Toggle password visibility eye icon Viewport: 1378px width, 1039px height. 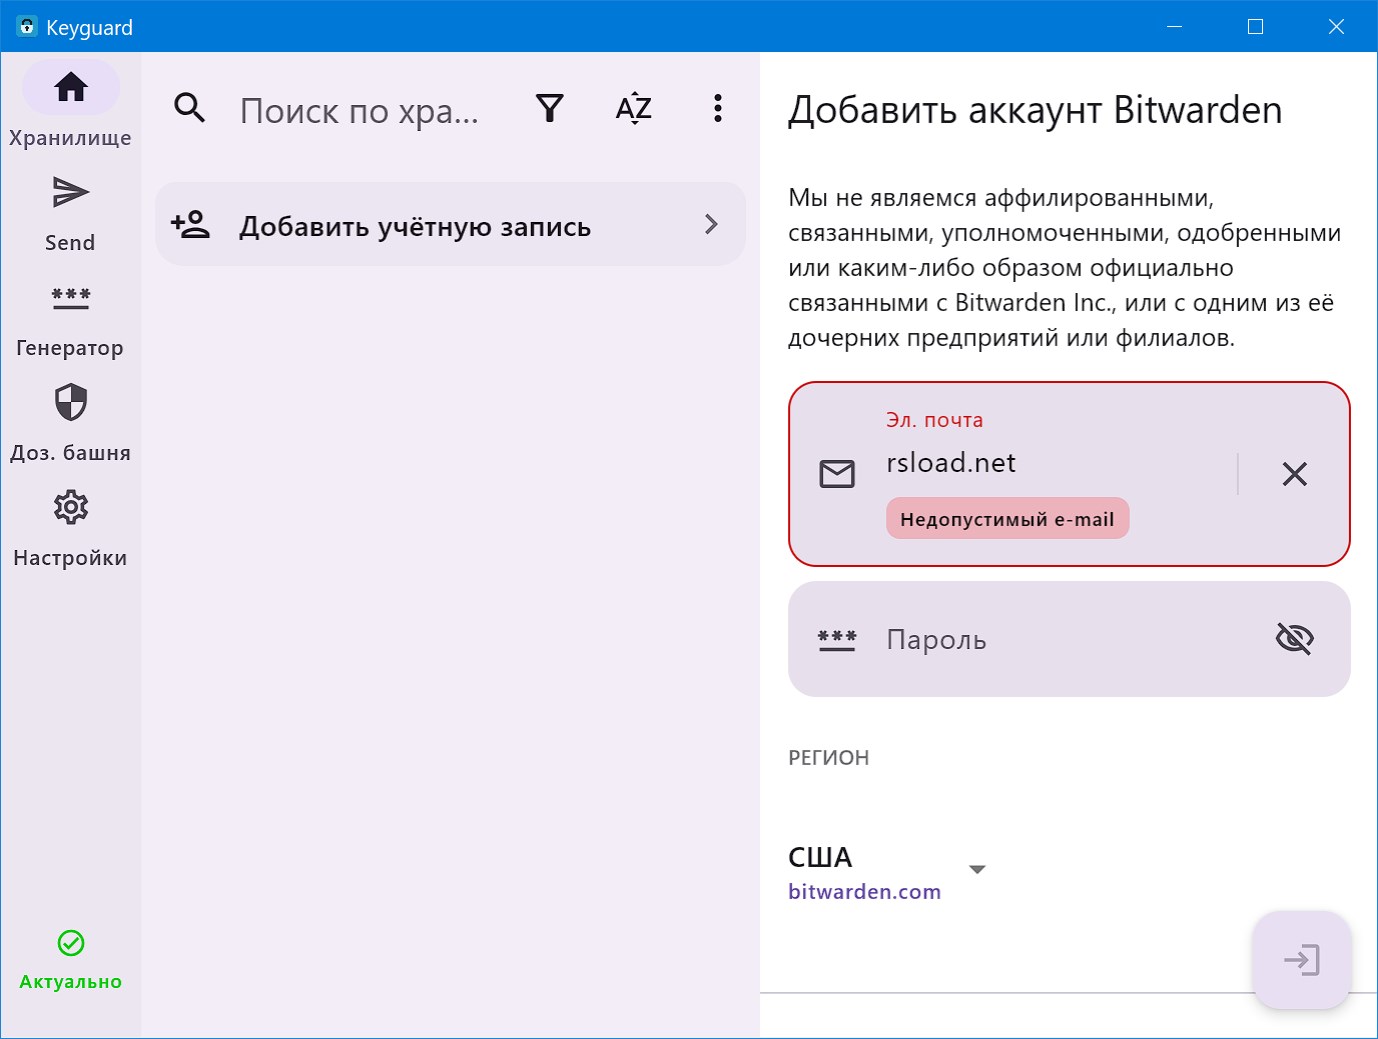point(1294,639)
